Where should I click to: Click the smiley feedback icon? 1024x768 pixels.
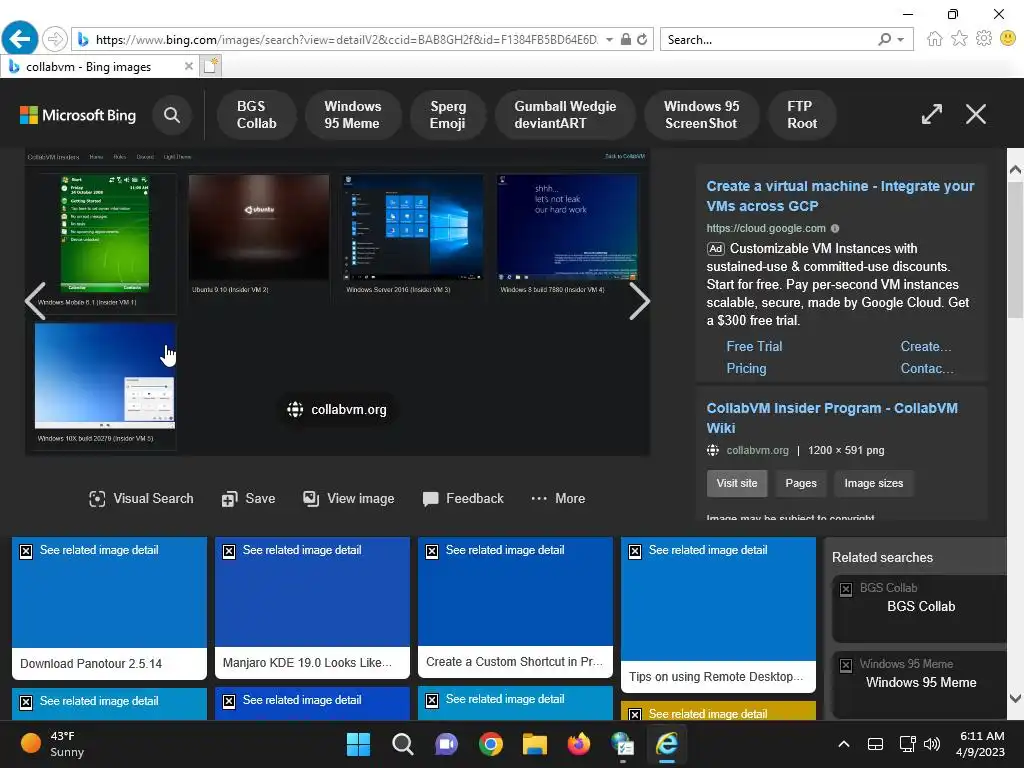click(1008, 39)
